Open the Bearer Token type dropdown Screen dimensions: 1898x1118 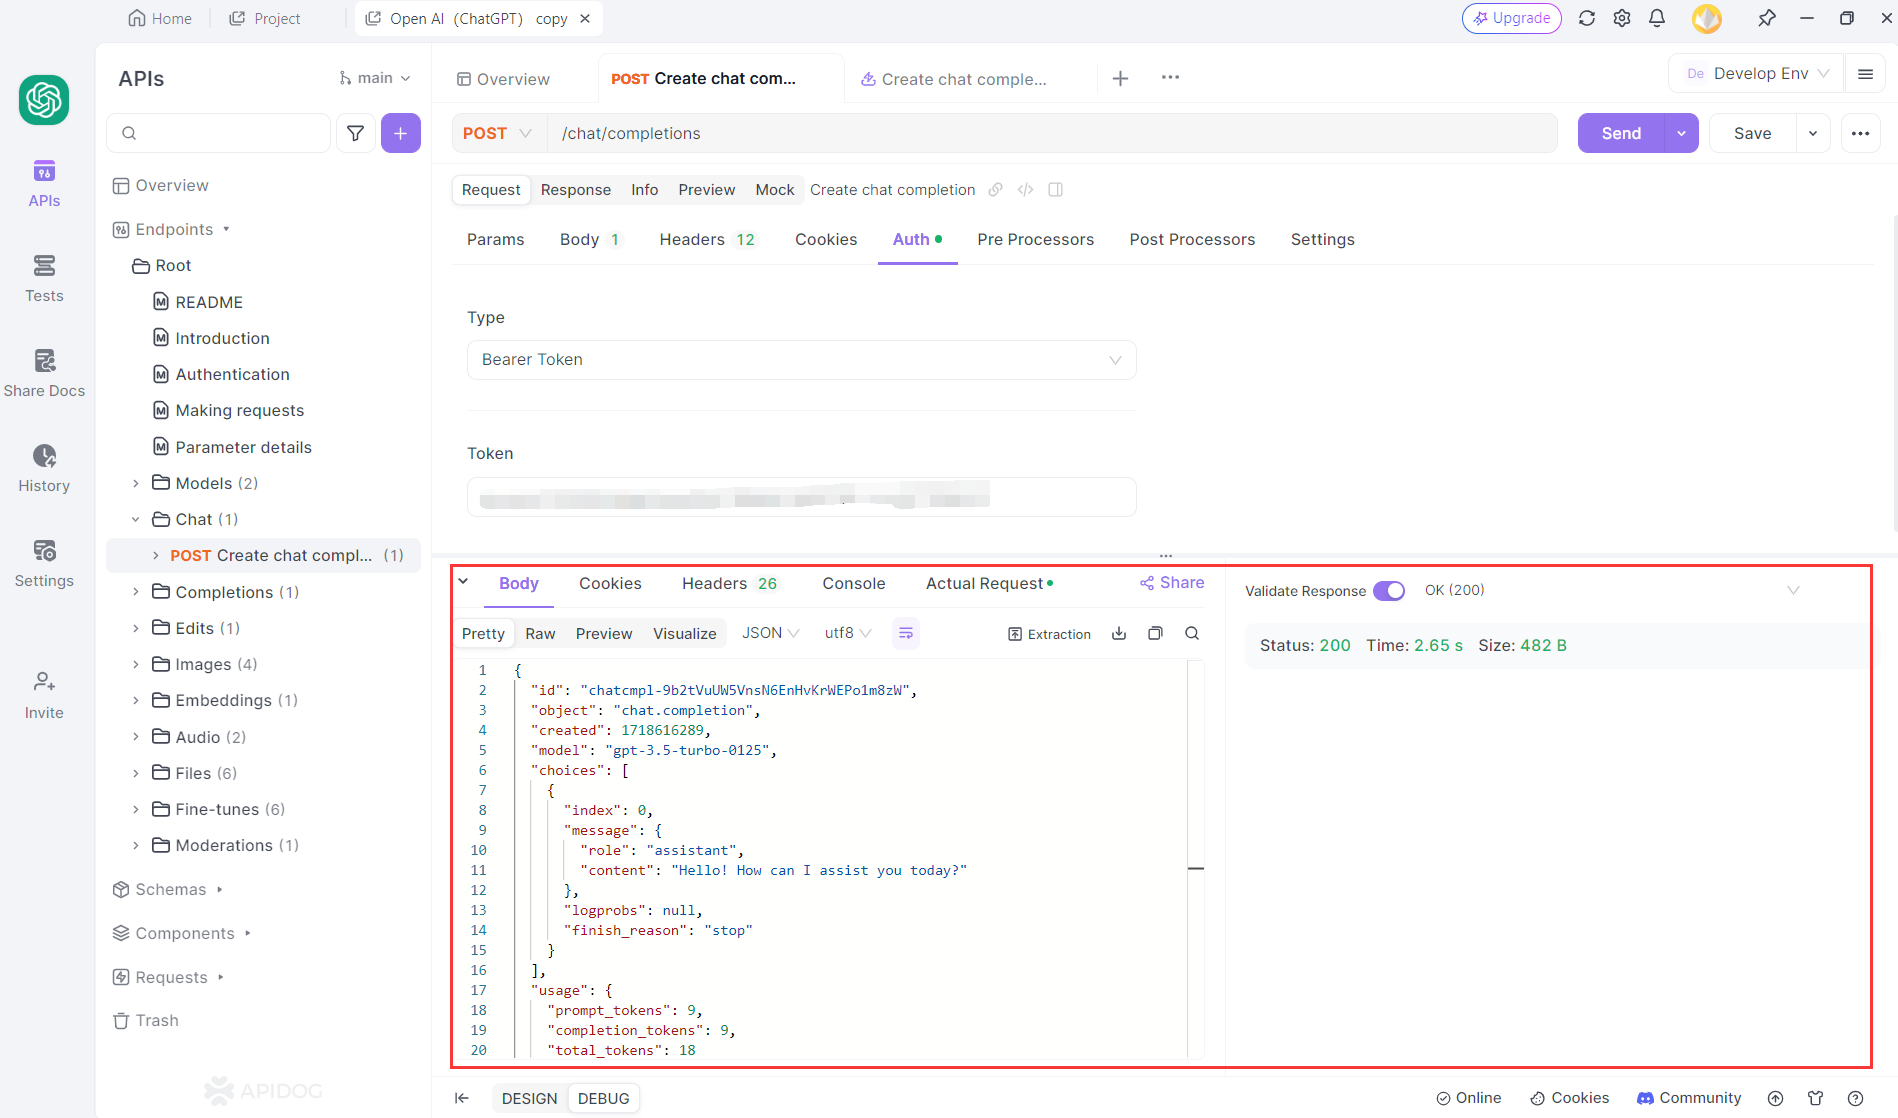point(801,360)
